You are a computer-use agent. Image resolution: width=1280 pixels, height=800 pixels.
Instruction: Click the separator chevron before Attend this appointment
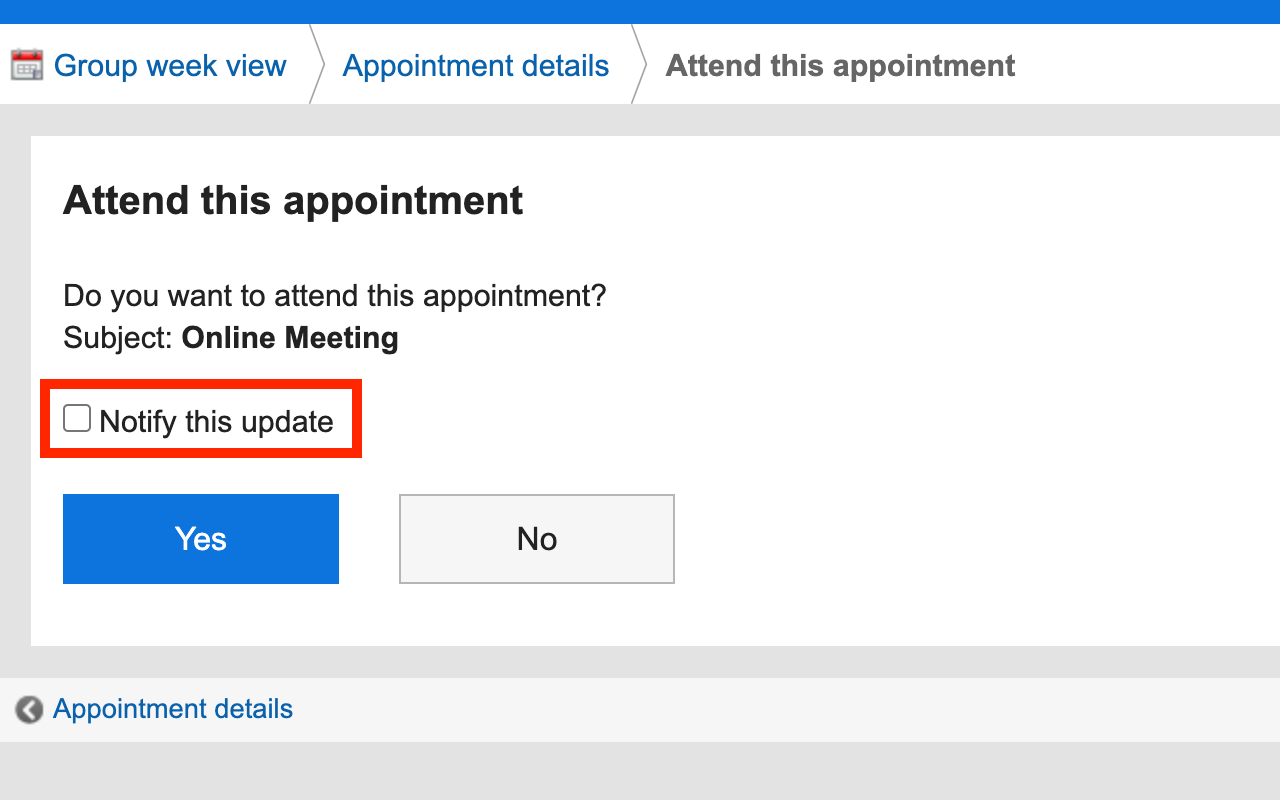tap(639, 66)
